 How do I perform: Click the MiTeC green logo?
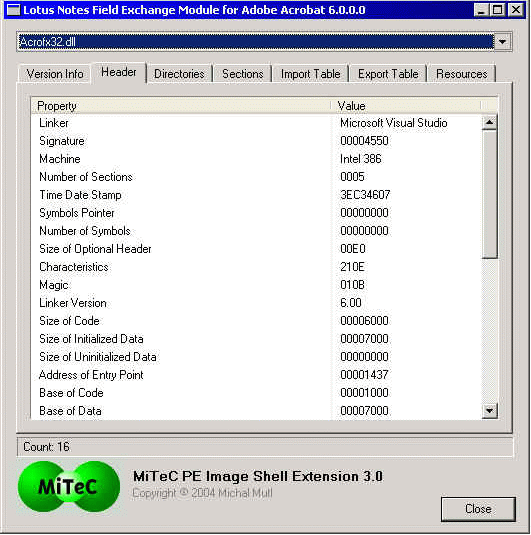(x=69, y=487)
